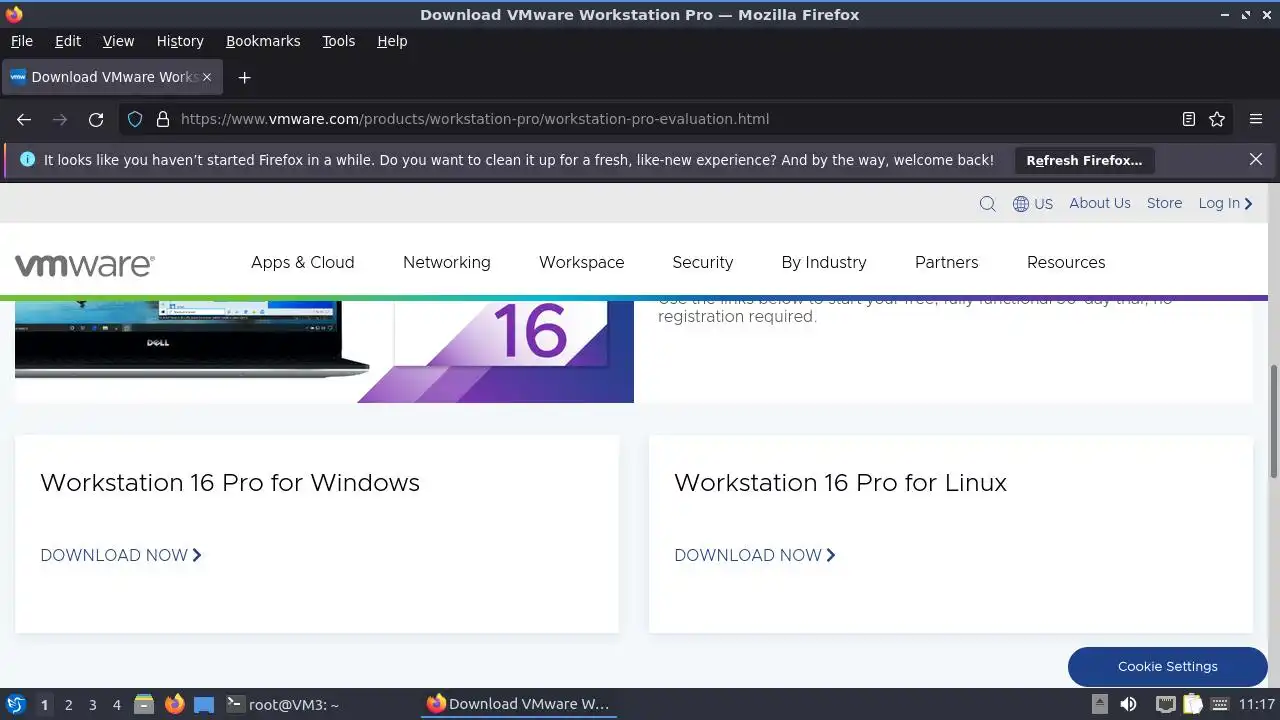This screenshot has height=720, width=1280.
Task: Open the Workspace navigation menu
Action: (x=581, y=262)
